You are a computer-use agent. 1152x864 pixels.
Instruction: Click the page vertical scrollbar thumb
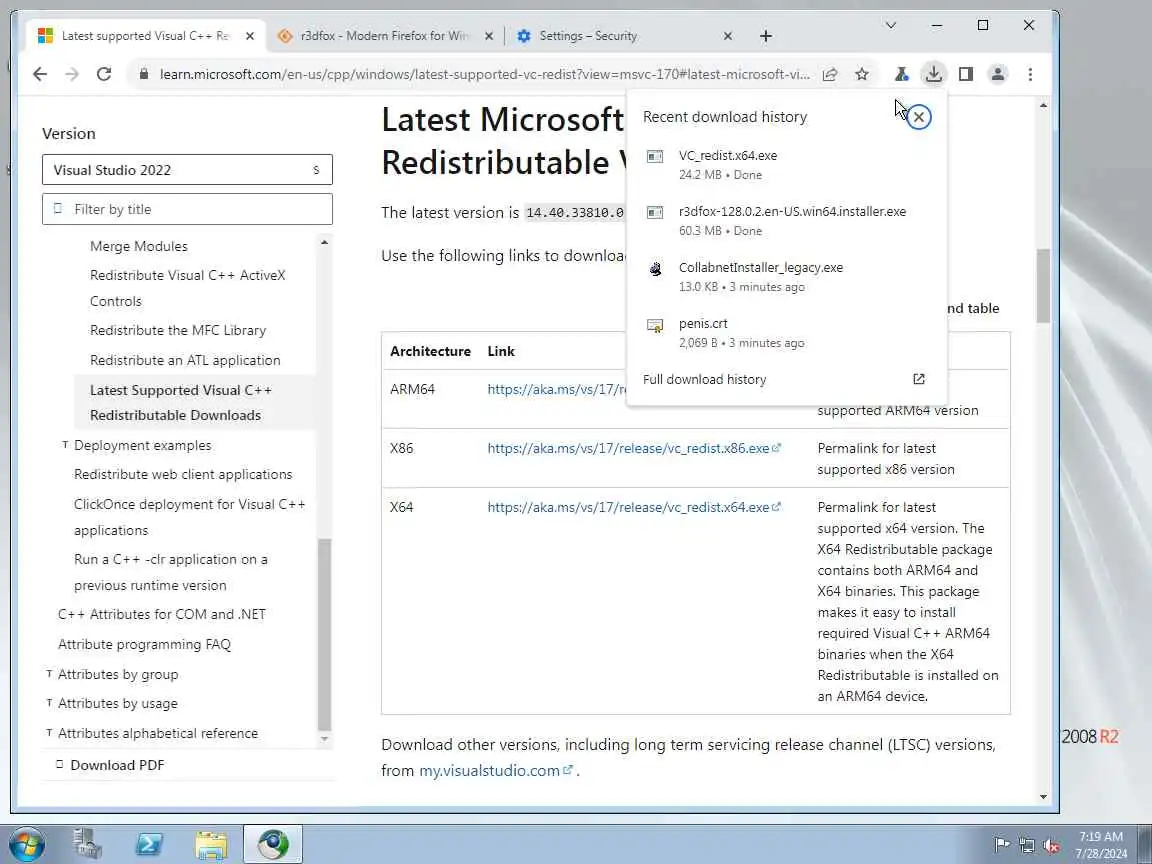coord(1043,287)
